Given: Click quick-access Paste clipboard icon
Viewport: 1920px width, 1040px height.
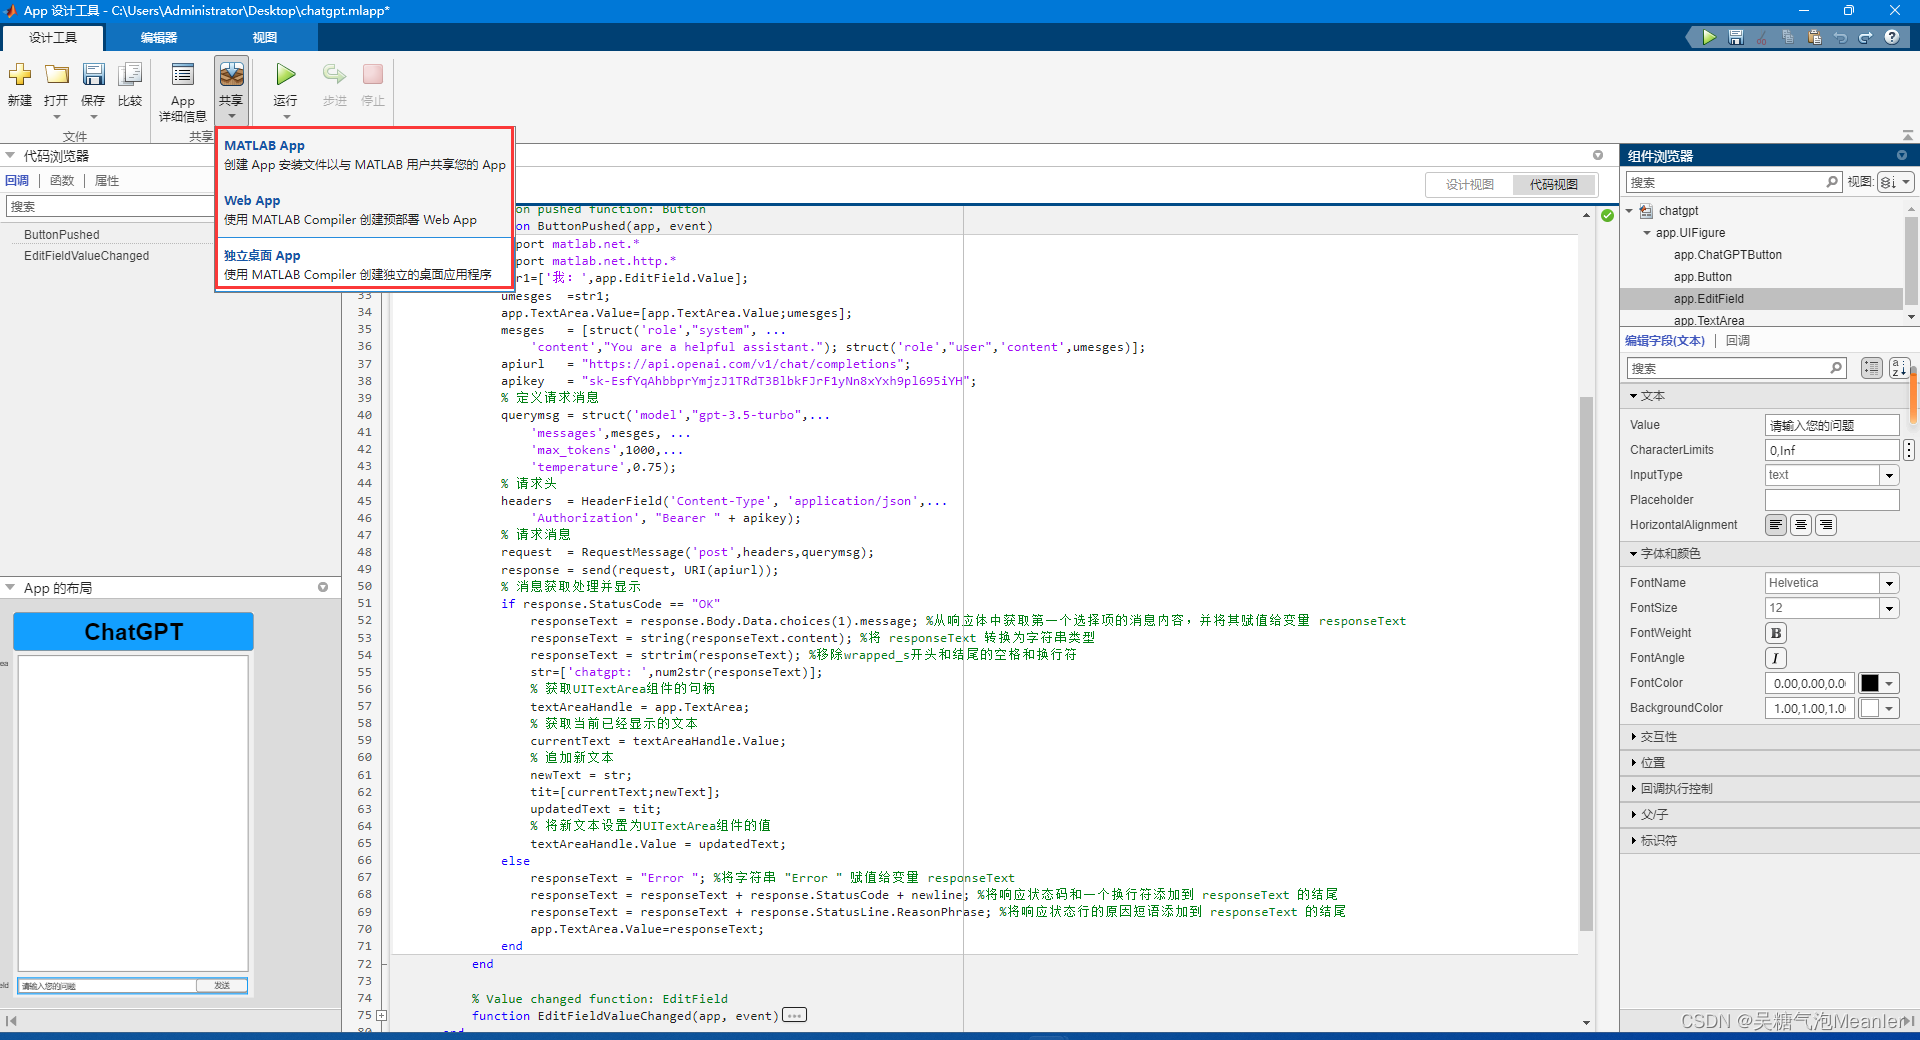Looking at the screenshot, I should pyautogui.click(x=1814, y=37).
